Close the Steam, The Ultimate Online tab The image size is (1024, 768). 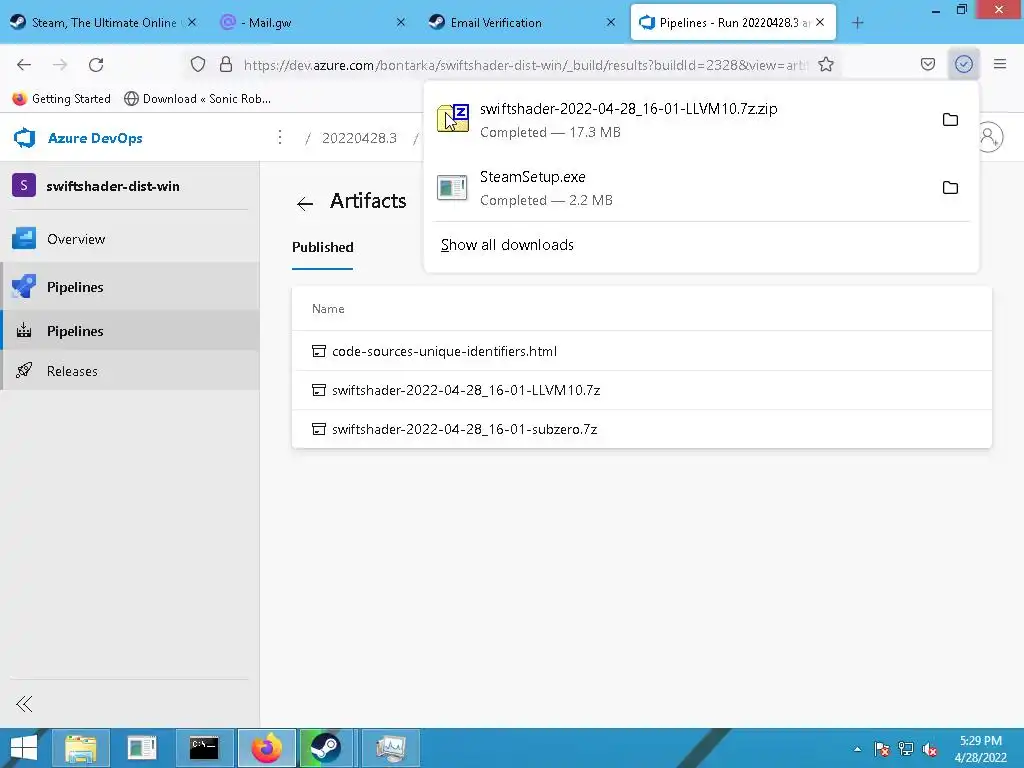click(x=192, y=22)
